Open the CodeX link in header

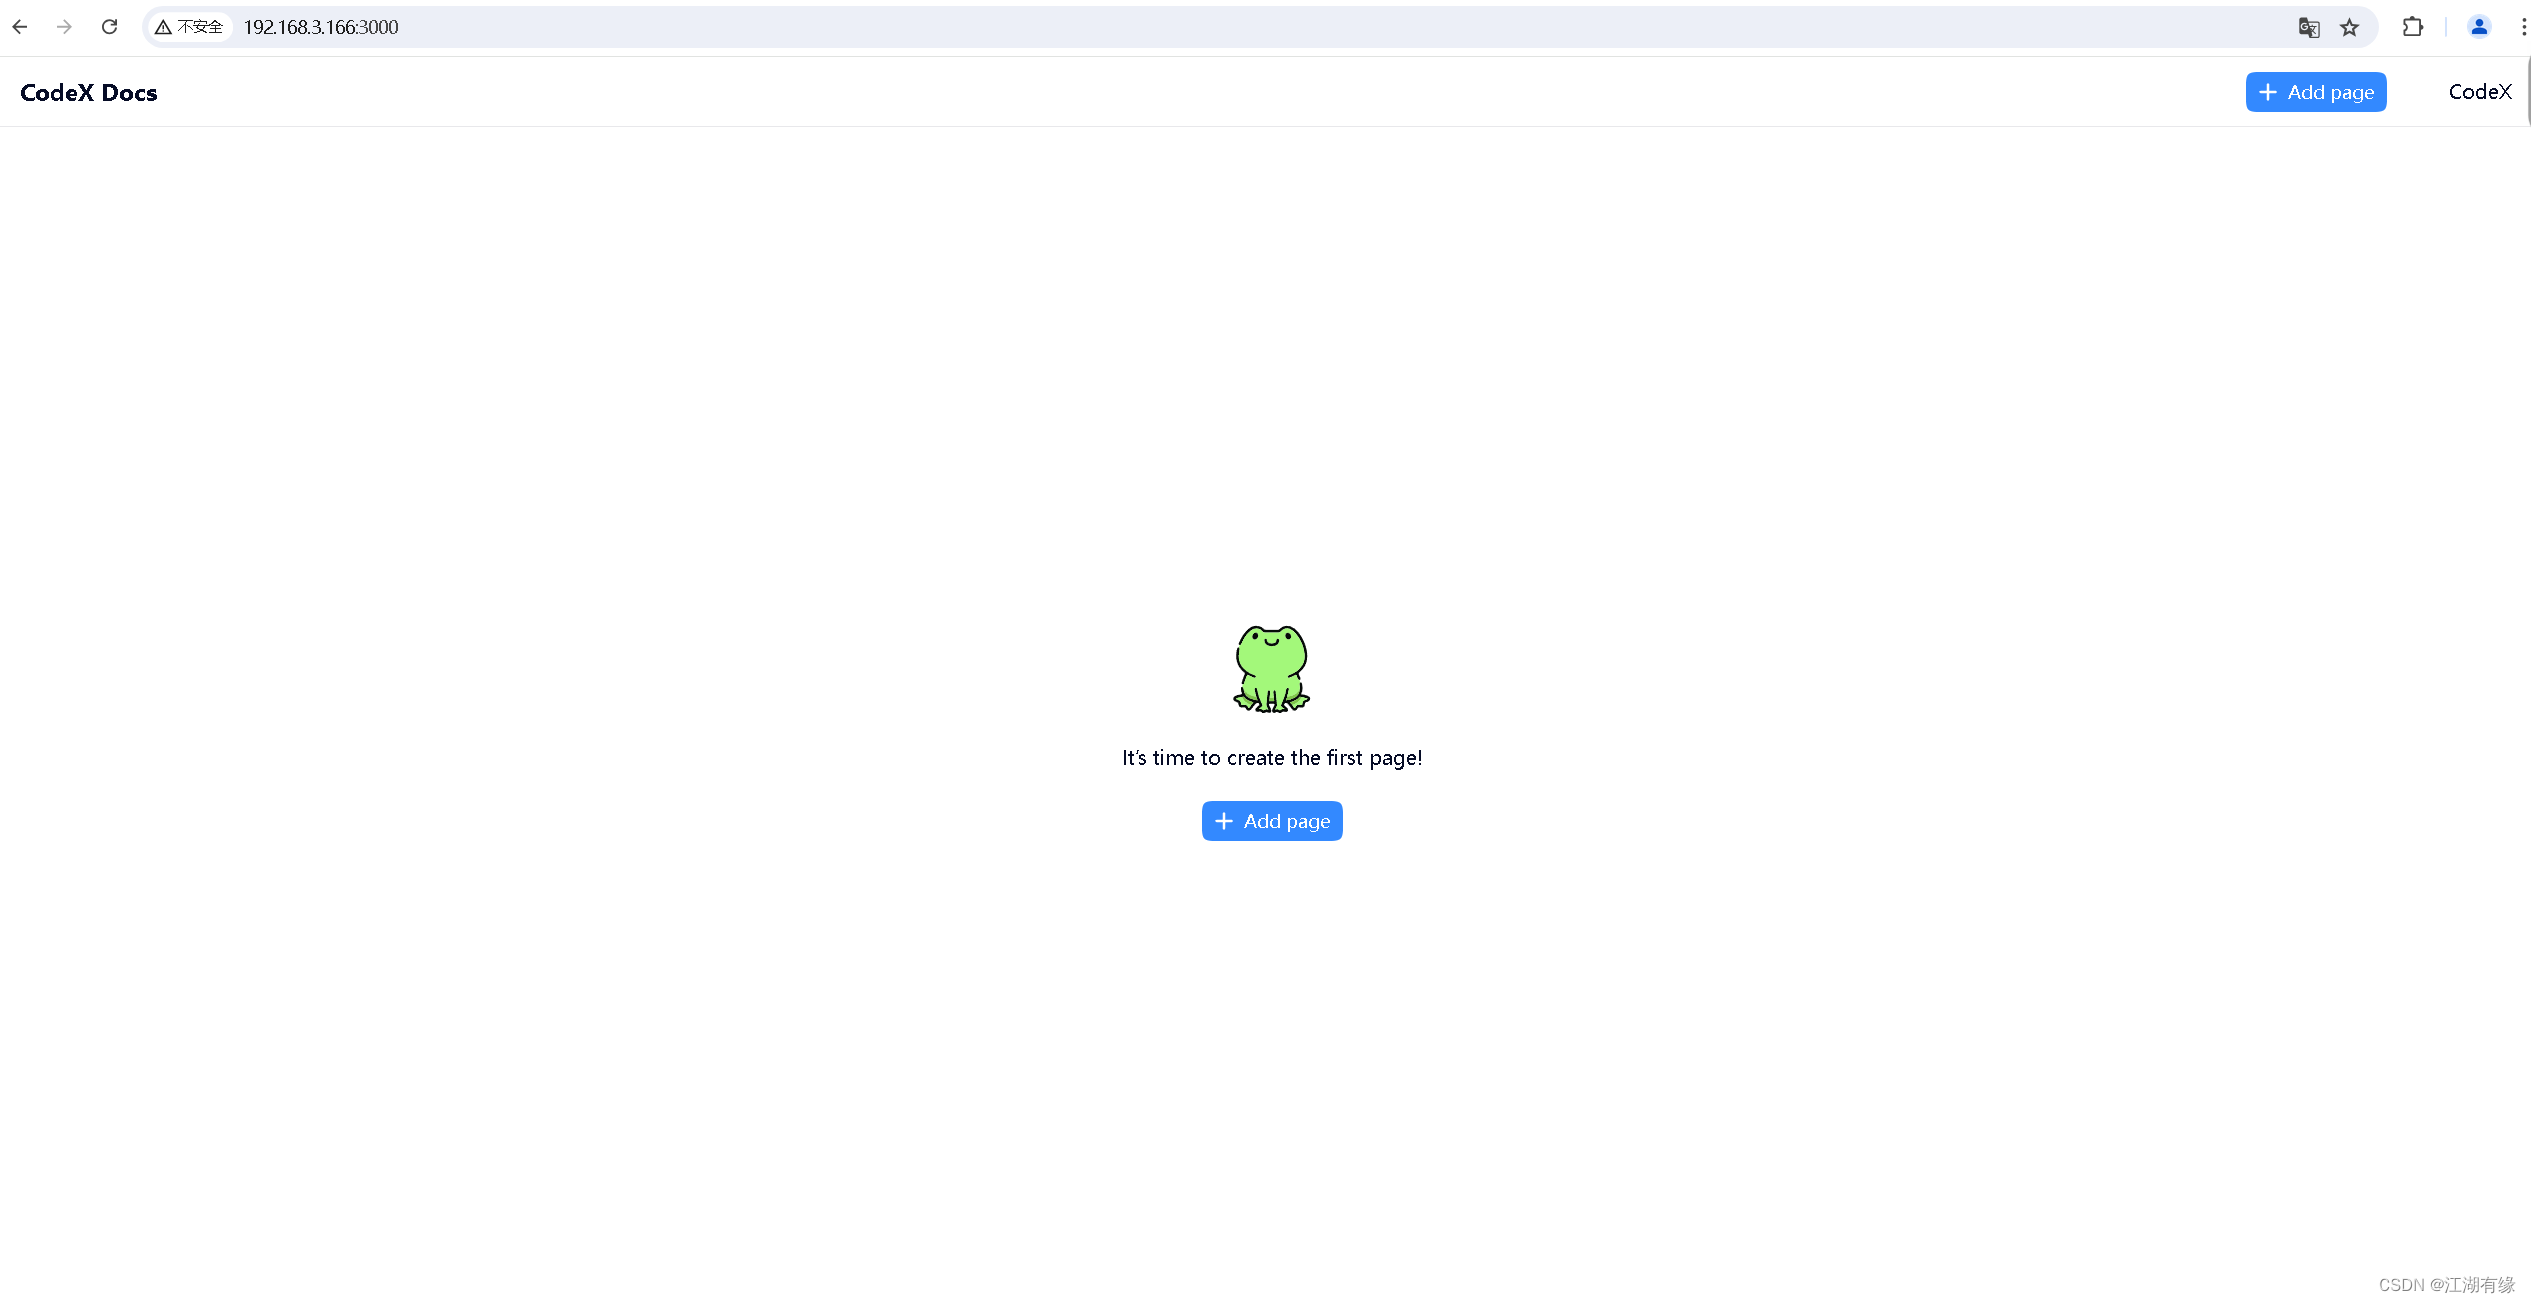click(x=2480, y=92)
